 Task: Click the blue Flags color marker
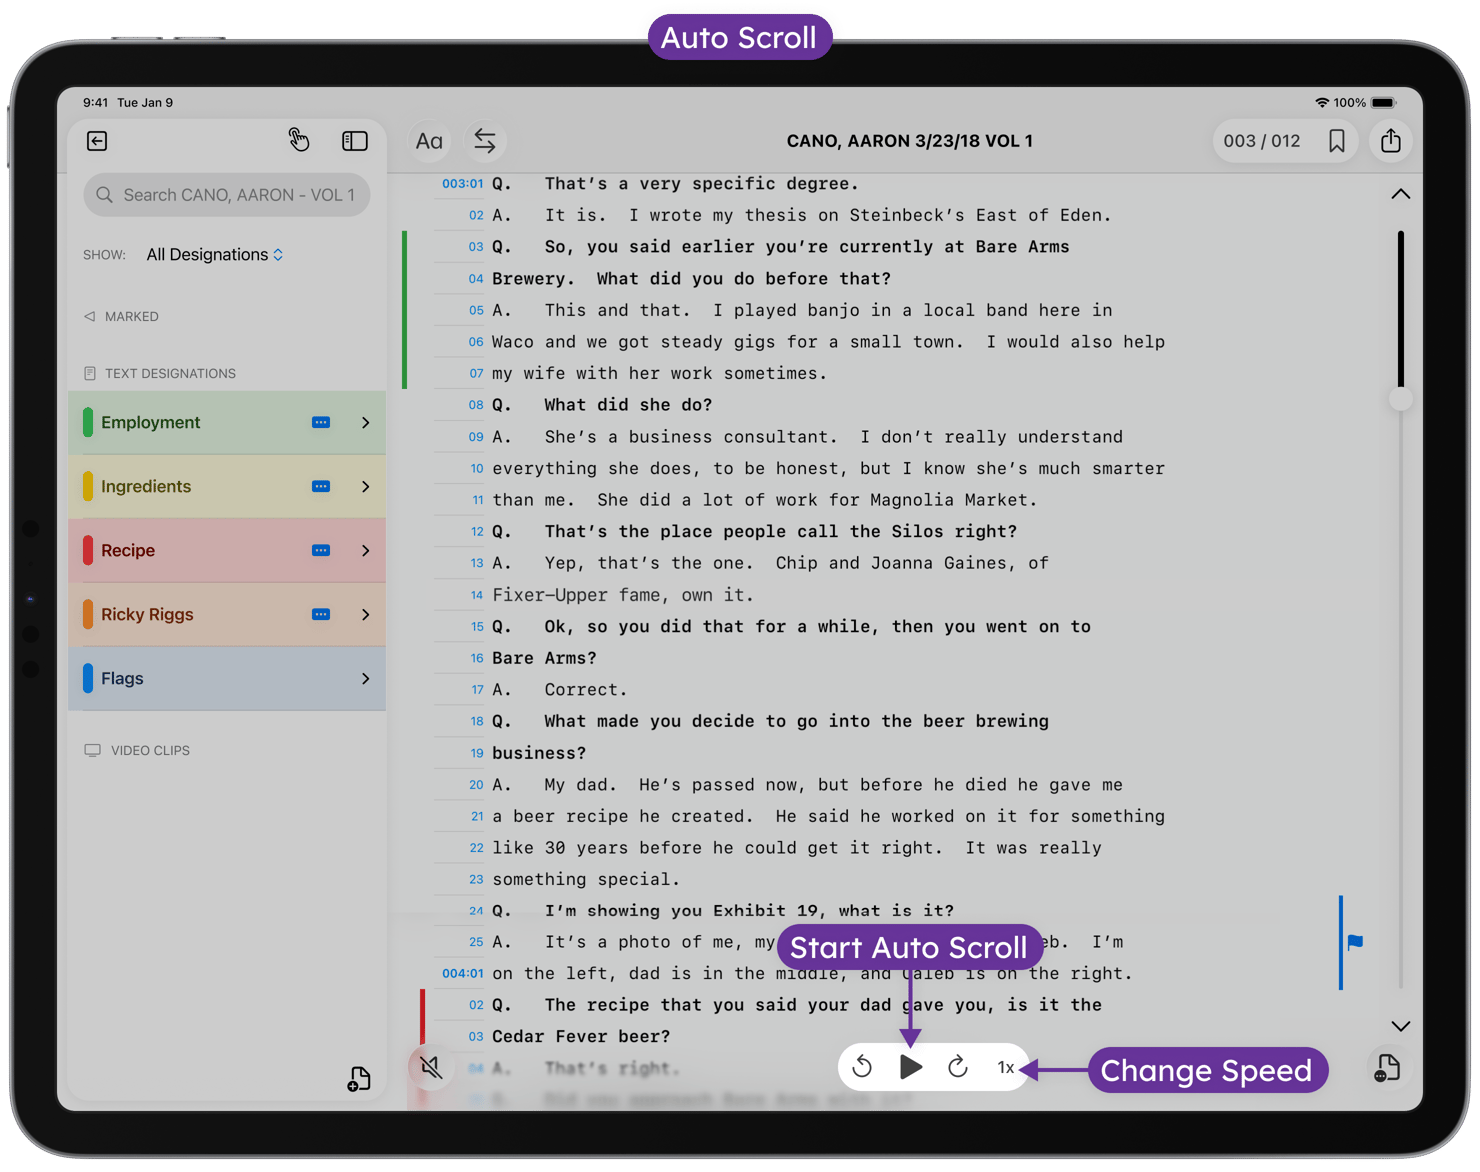(x=88, y=679)
